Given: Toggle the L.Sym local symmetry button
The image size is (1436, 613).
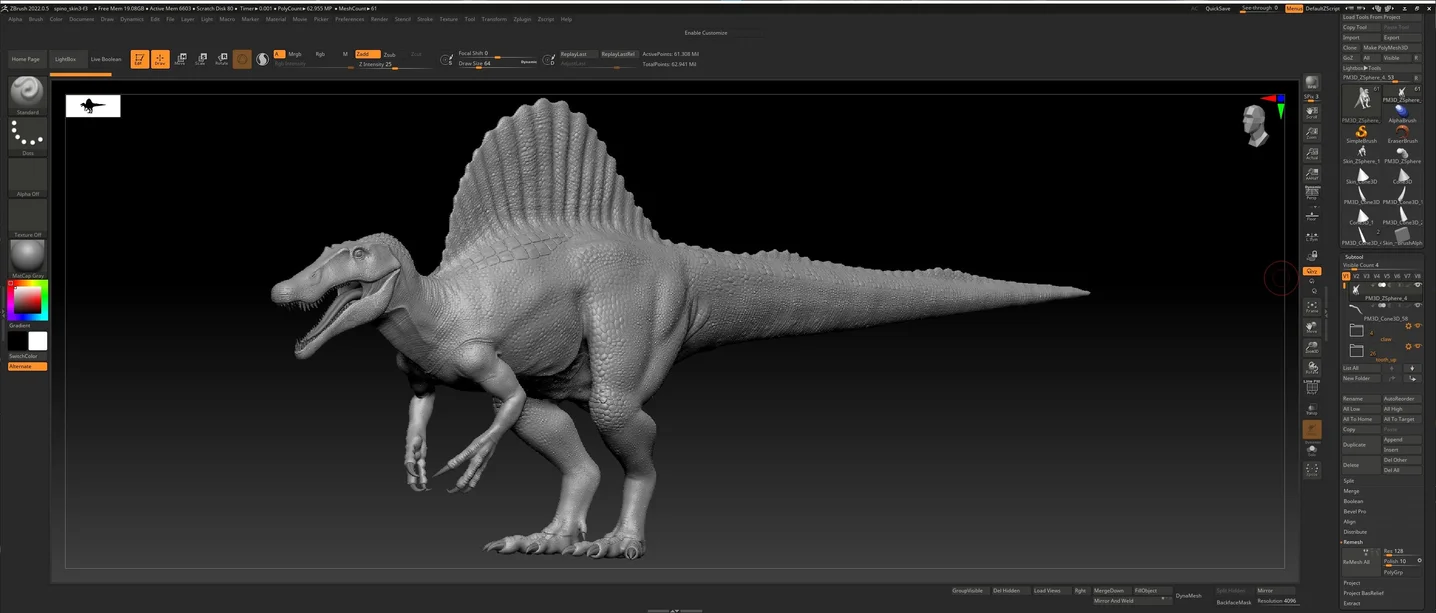Looking at the screenshot, I should coord(1312,238).
